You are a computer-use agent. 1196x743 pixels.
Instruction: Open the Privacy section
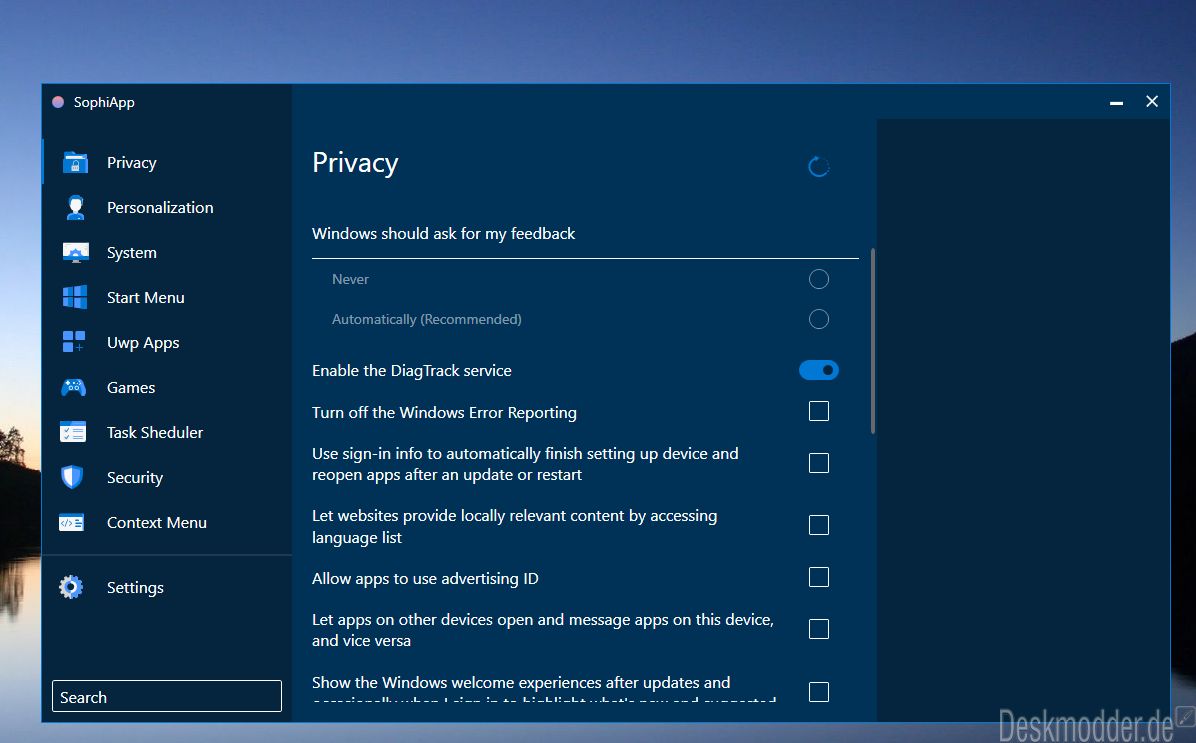[131, 162]
